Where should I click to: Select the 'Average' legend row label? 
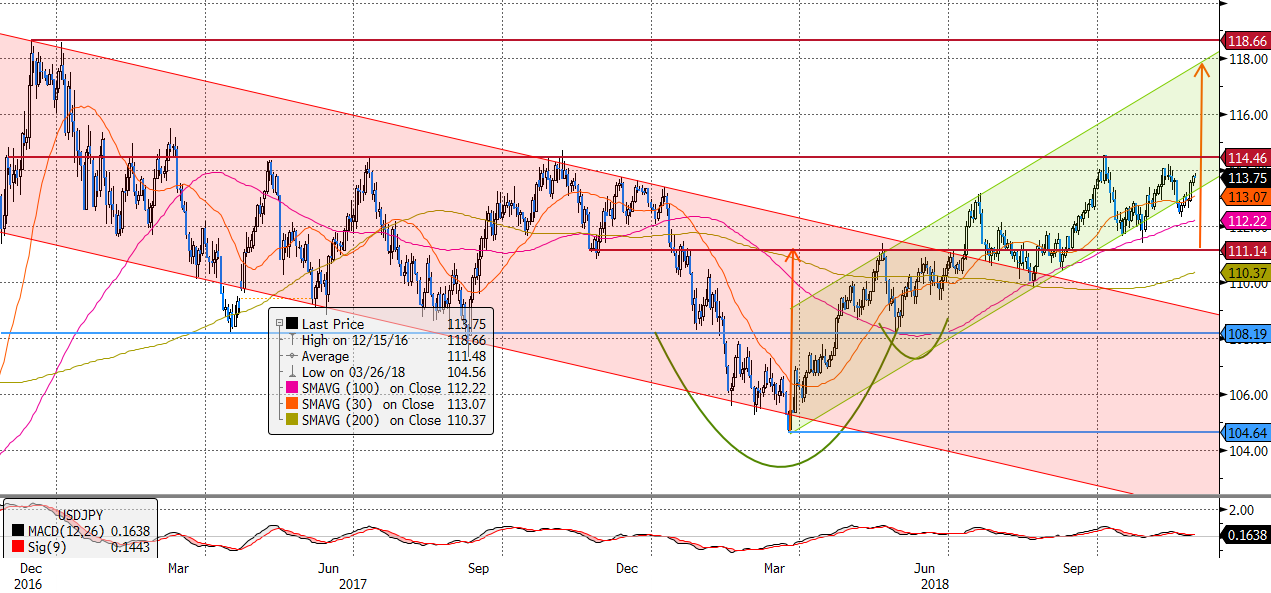click(326, 356)
